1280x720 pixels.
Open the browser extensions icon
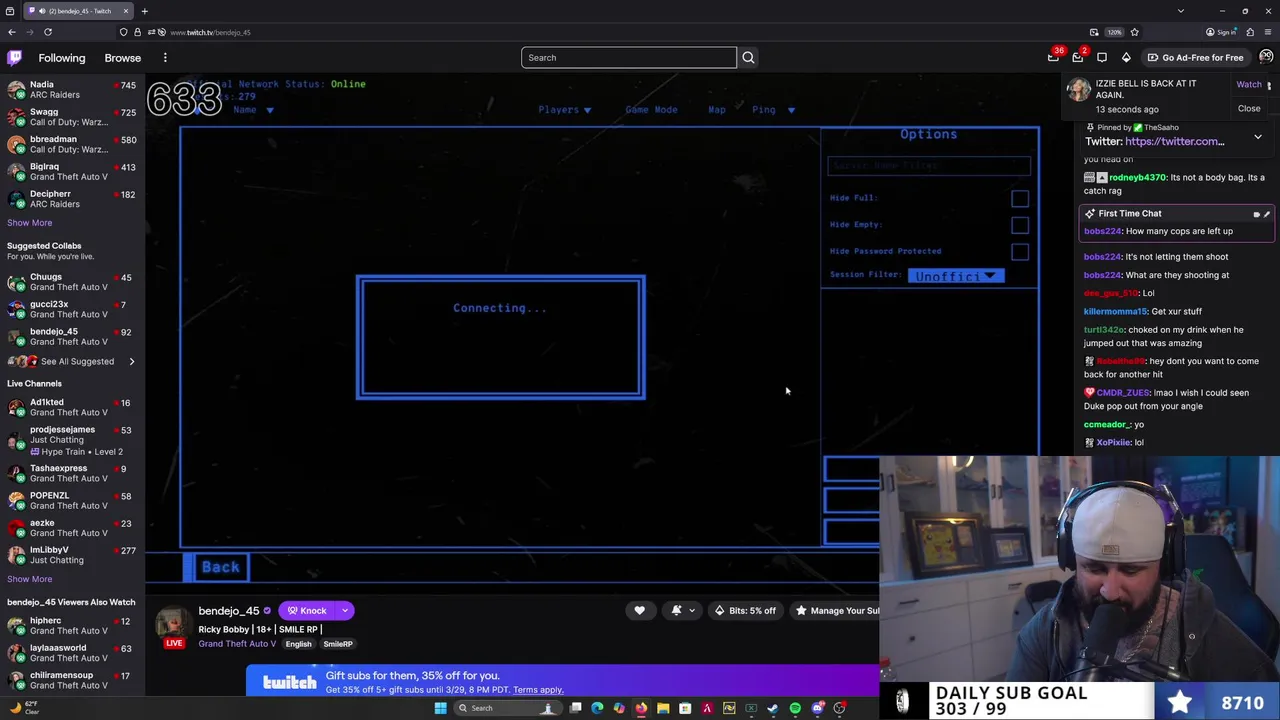[x=1250, y=32]
